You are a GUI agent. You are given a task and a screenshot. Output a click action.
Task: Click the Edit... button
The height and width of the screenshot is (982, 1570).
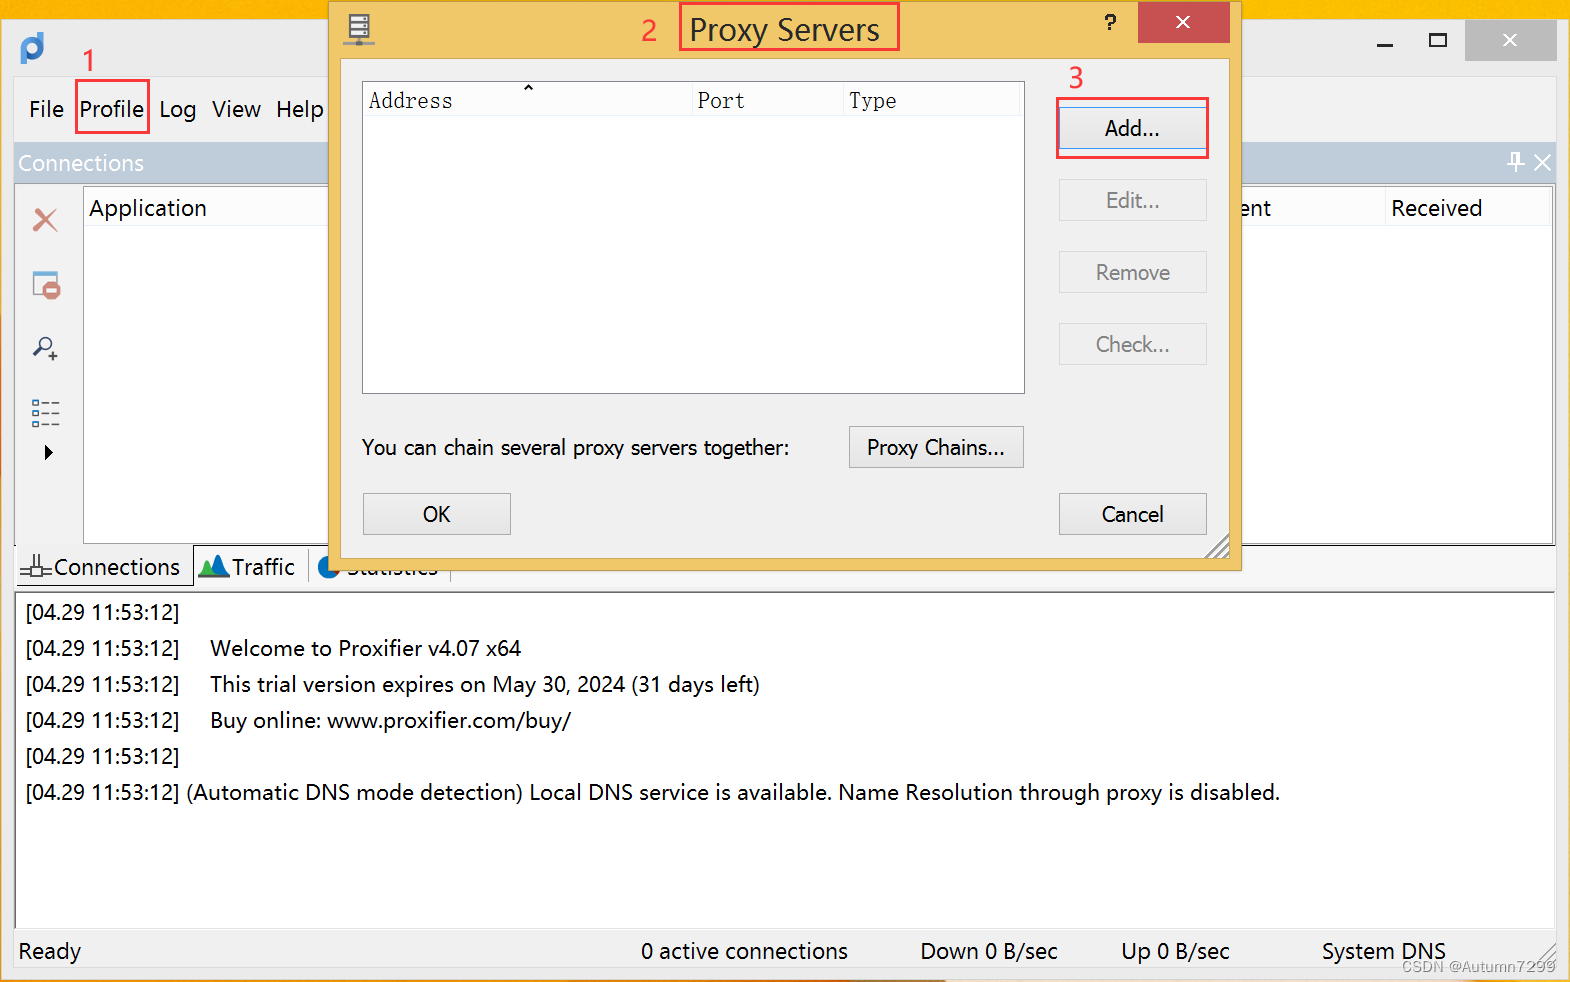tap(1132, 200)
